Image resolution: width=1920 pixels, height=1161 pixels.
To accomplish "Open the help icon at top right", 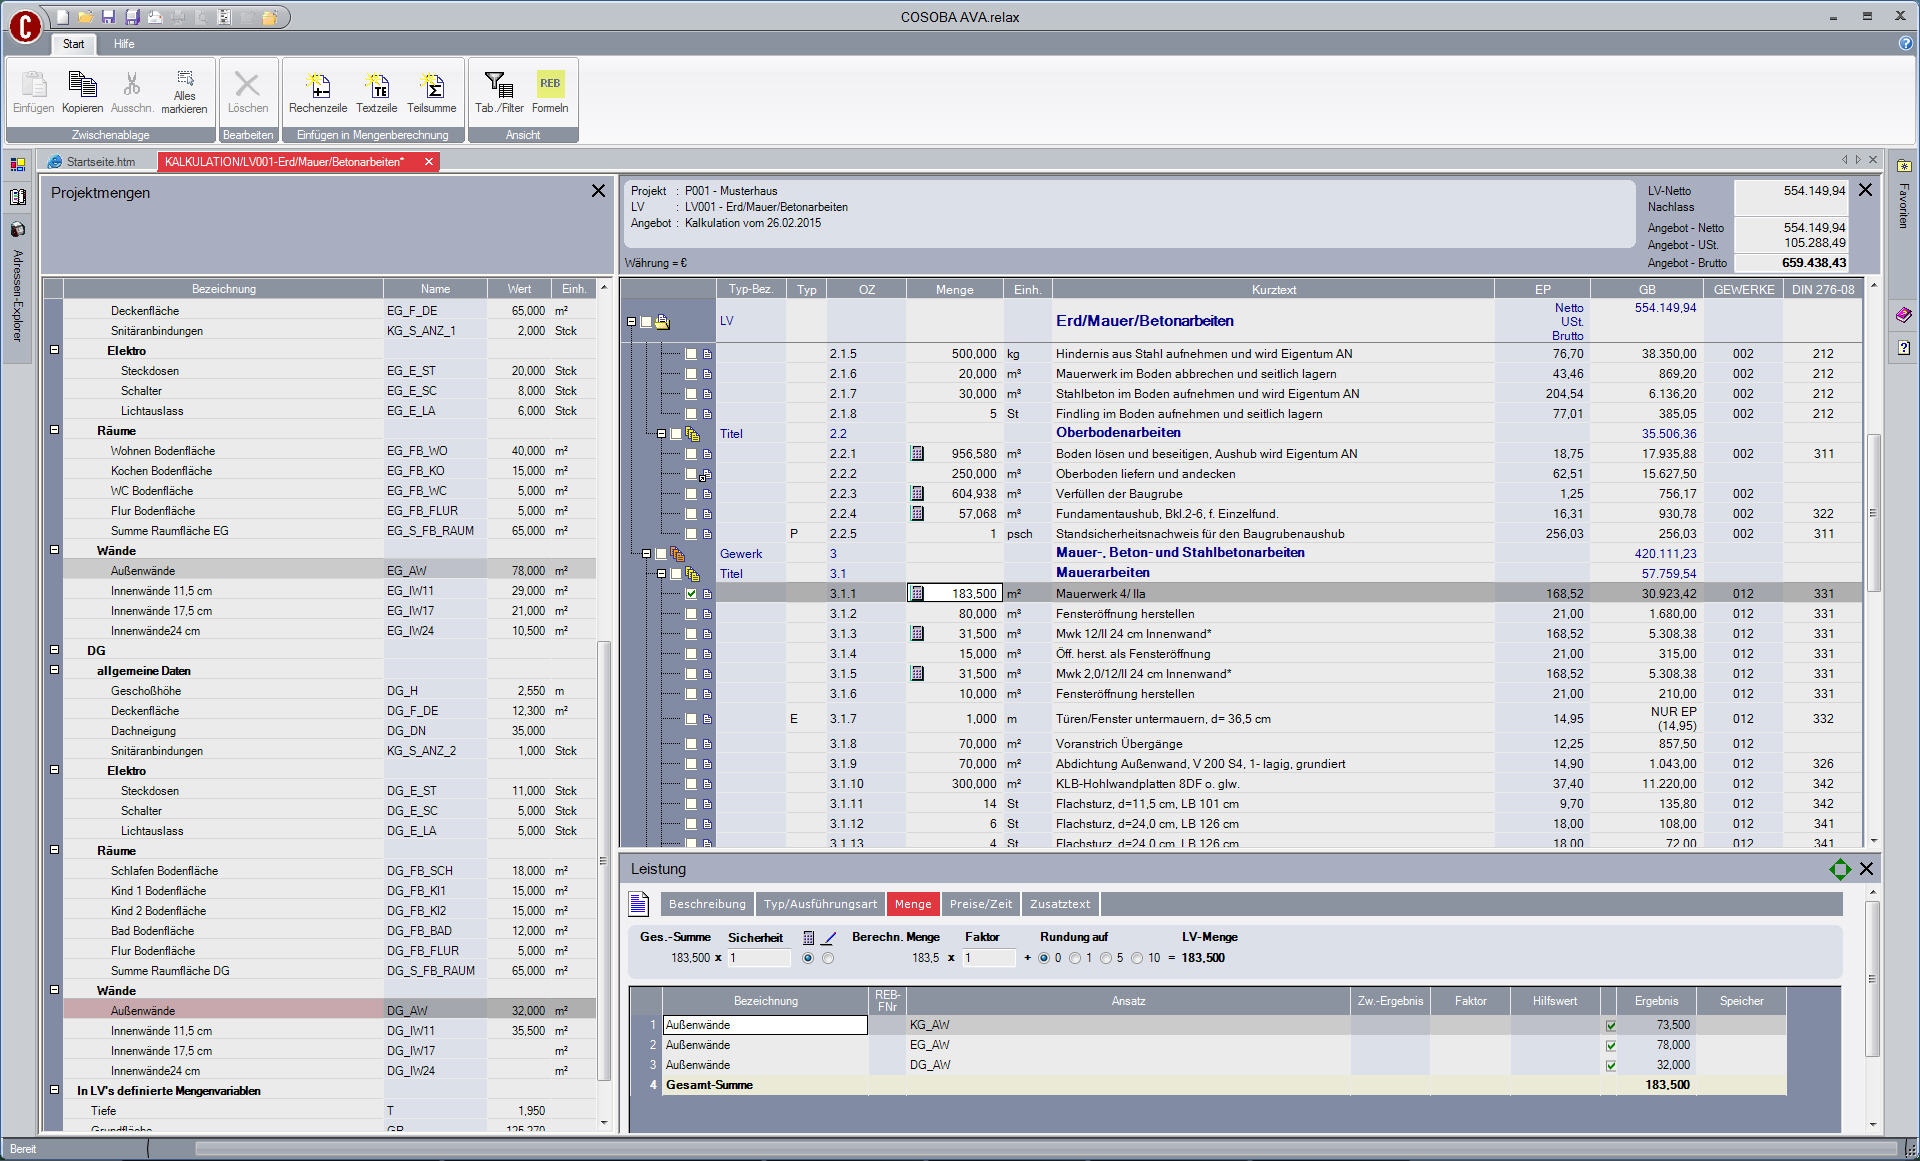I will pyautogui.click(x=1905, y=43).
